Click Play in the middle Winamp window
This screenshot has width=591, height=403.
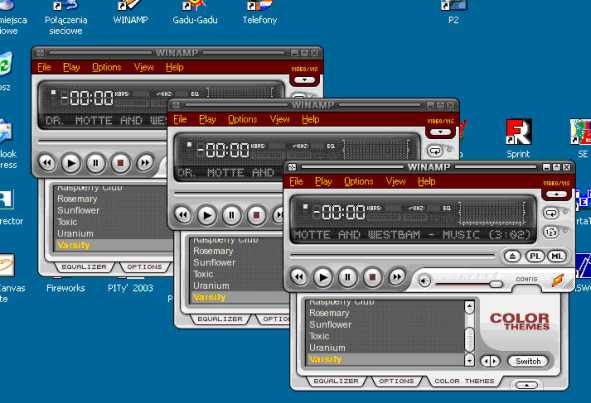tap(207, 215)
